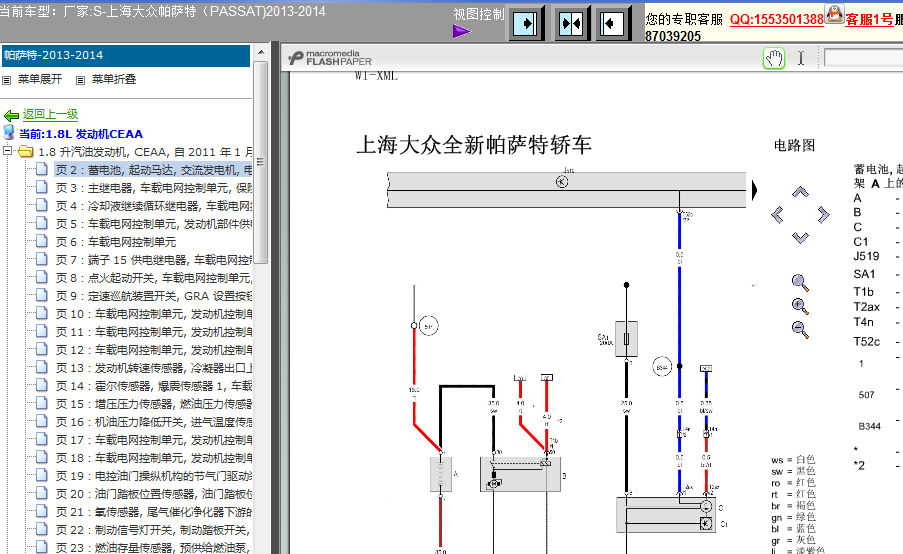Open 页 16 : 机油压力降低开关 page
This screenshot has height=554, width=903.
click(153, 422)
